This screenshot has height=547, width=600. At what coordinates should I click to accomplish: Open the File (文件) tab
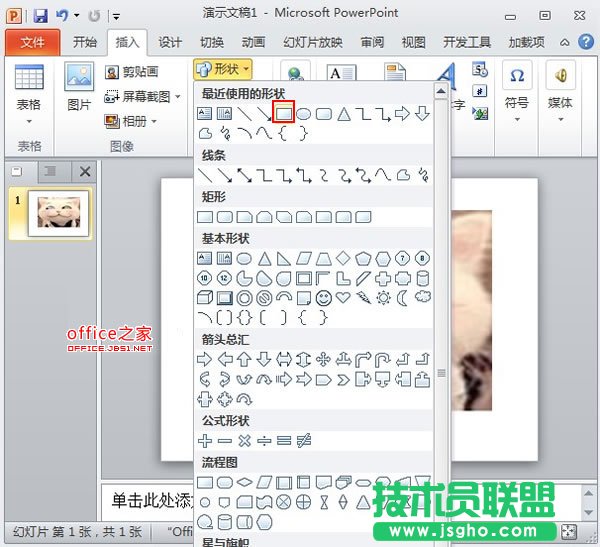(33, 42)
